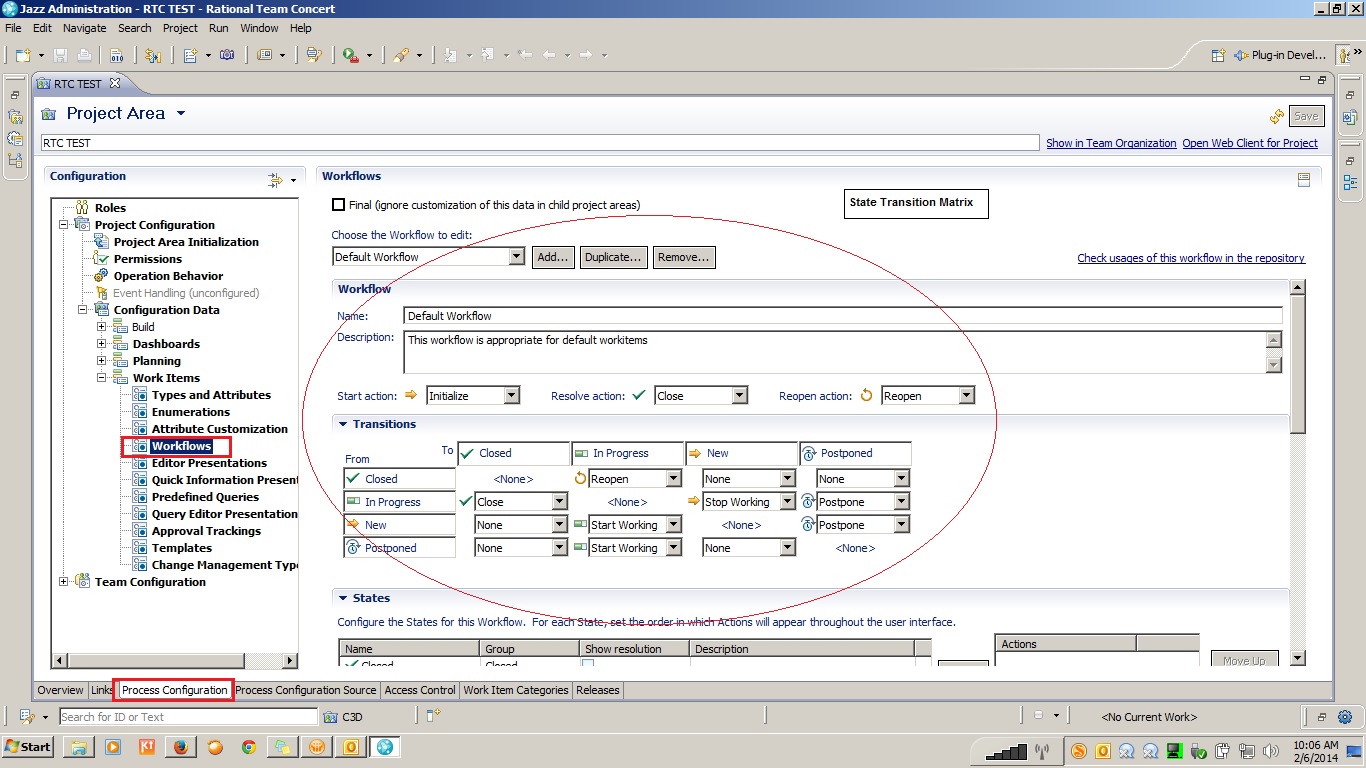Click the Remove... workflow button
The width and height of the screenshot is (1366, 768).
(684, 257)
